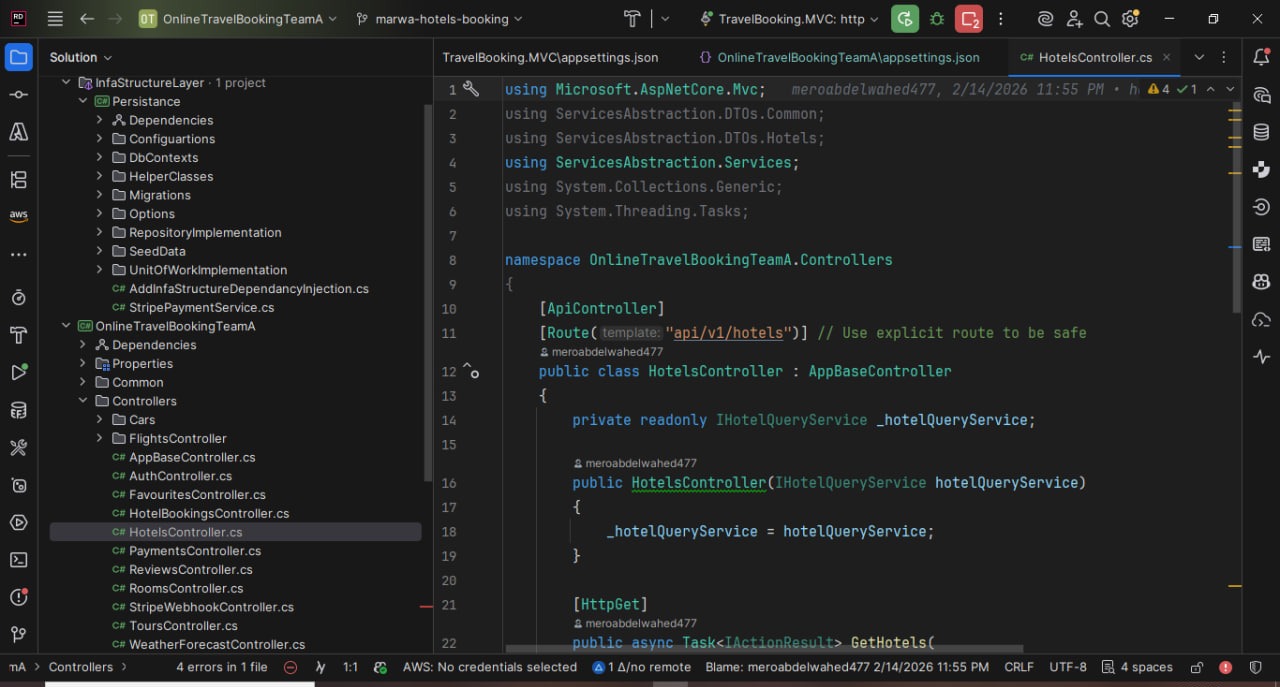Viewport: 1280px width, 687px height.
Task: Open Search Everywhere with the magnifier icon
Action: [1101, 18]
